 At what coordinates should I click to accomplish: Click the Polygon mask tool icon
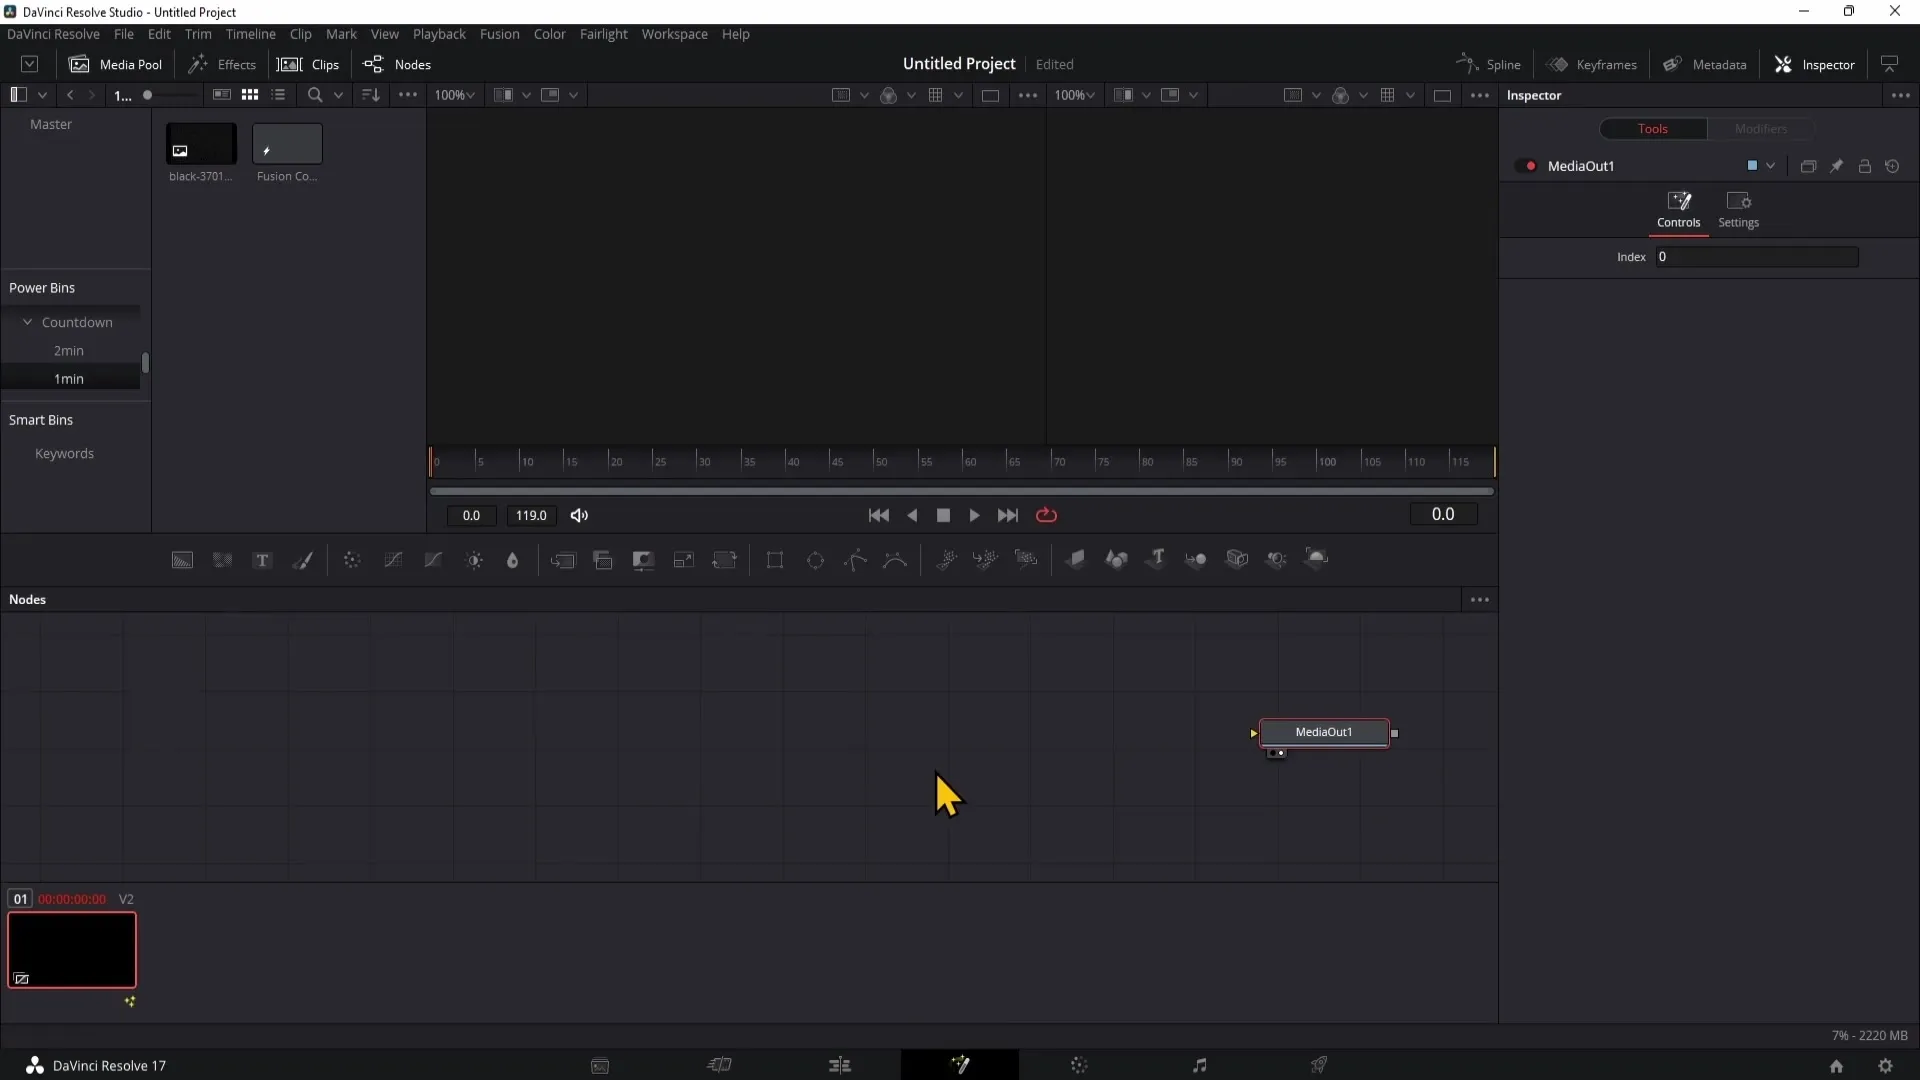point(856,558)
